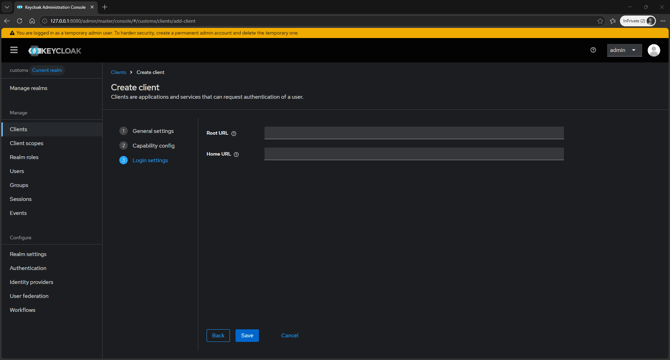Open Users in sidebar
The width and height of the screenshot is (670, 360).
coord(17,171)
